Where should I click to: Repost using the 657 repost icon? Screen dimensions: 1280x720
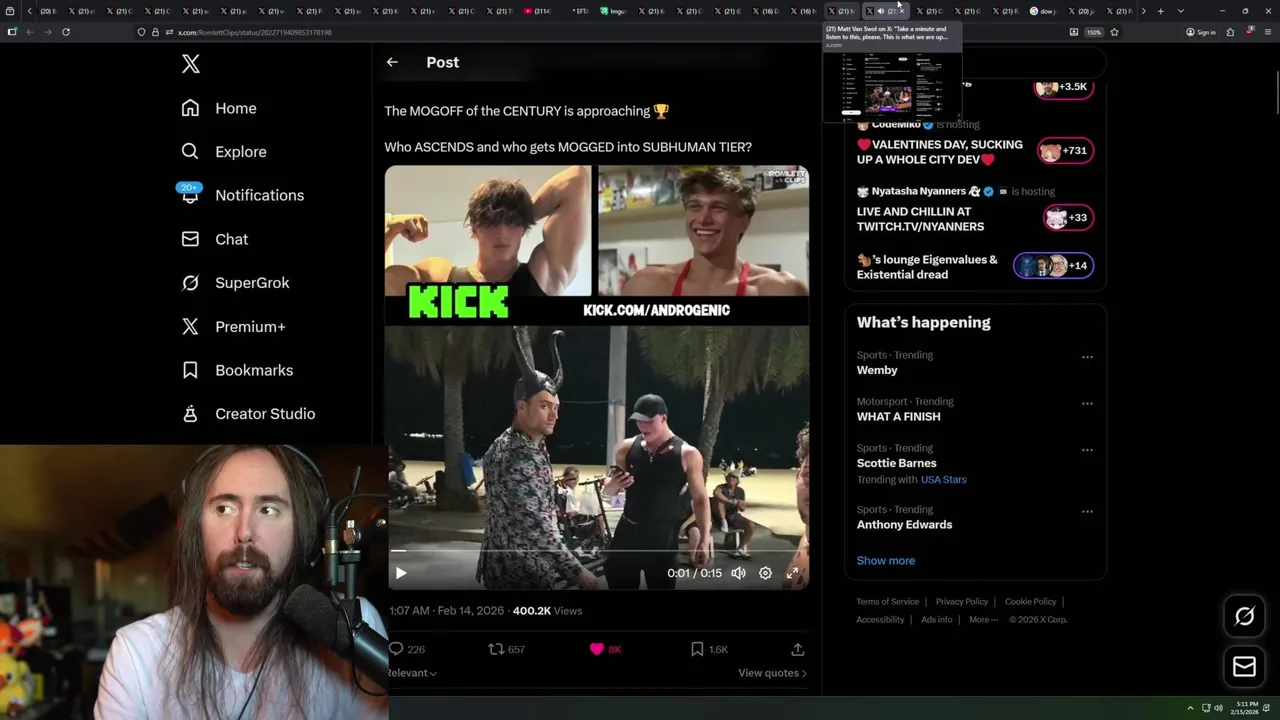tap(496, 649)
